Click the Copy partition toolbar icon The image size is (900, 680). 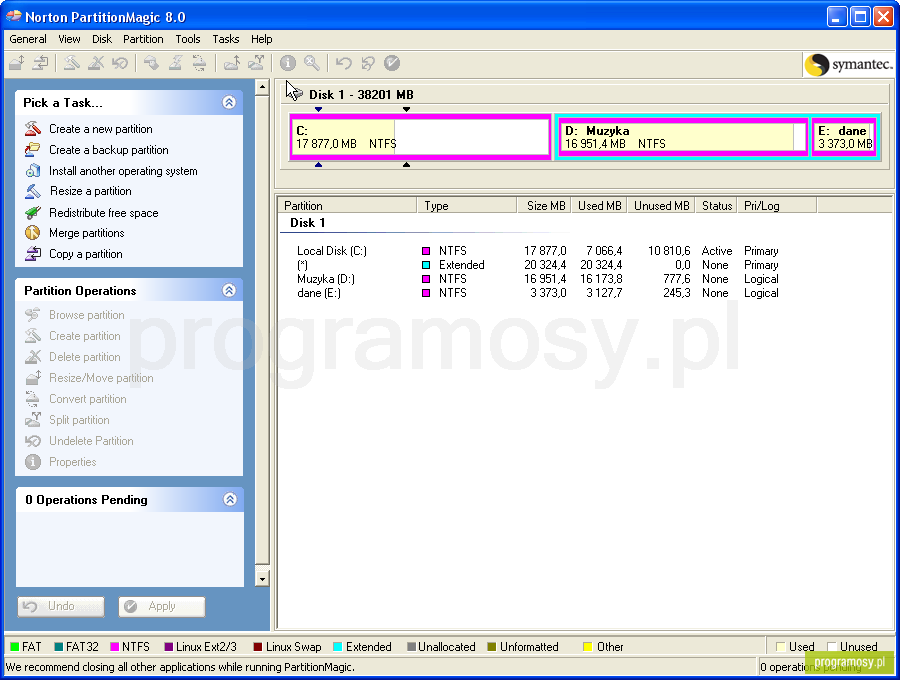40,63
